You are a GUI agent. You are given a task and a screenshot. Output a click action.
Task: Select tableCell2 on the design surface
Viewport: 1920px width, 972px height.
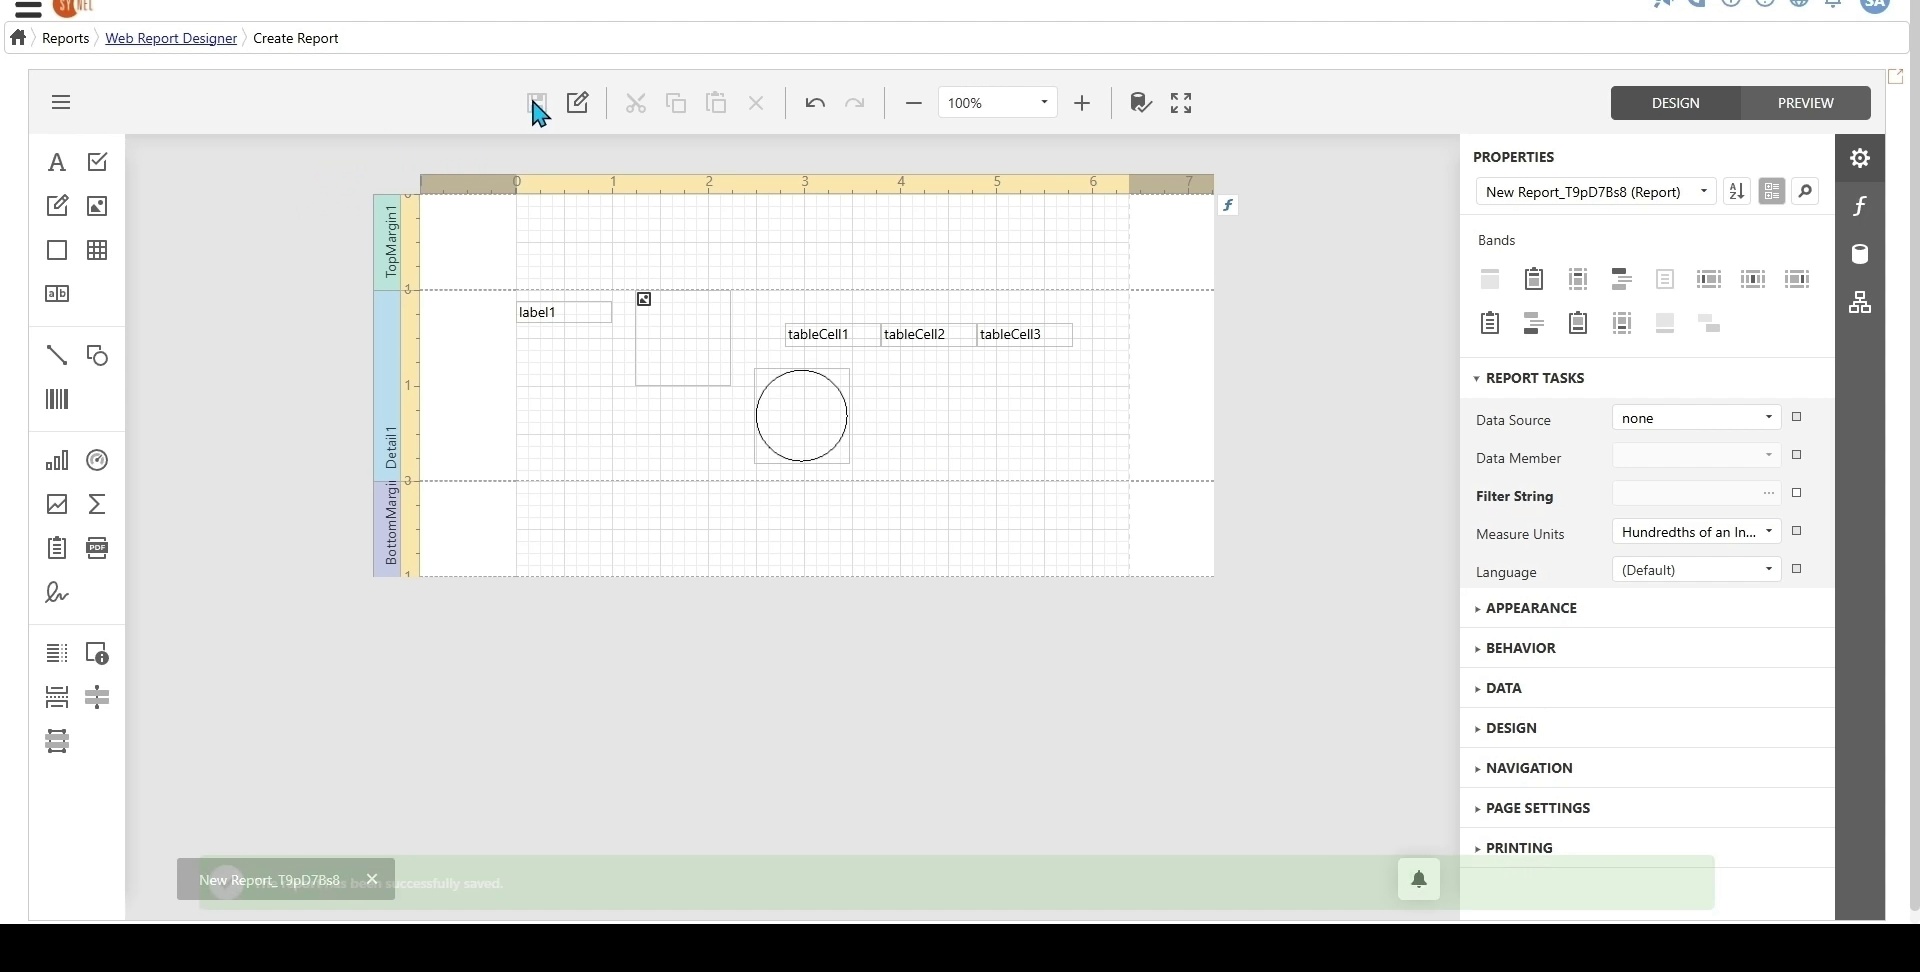[928, 334]
